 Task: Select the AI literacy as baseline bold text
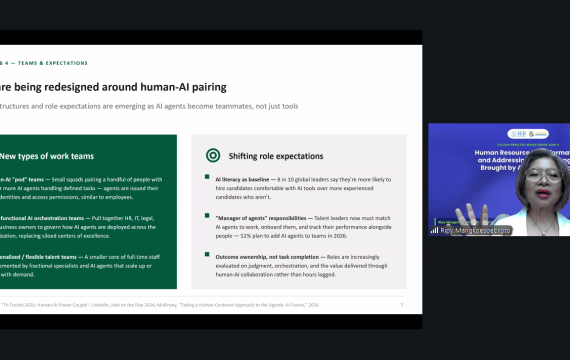(242, 179)
